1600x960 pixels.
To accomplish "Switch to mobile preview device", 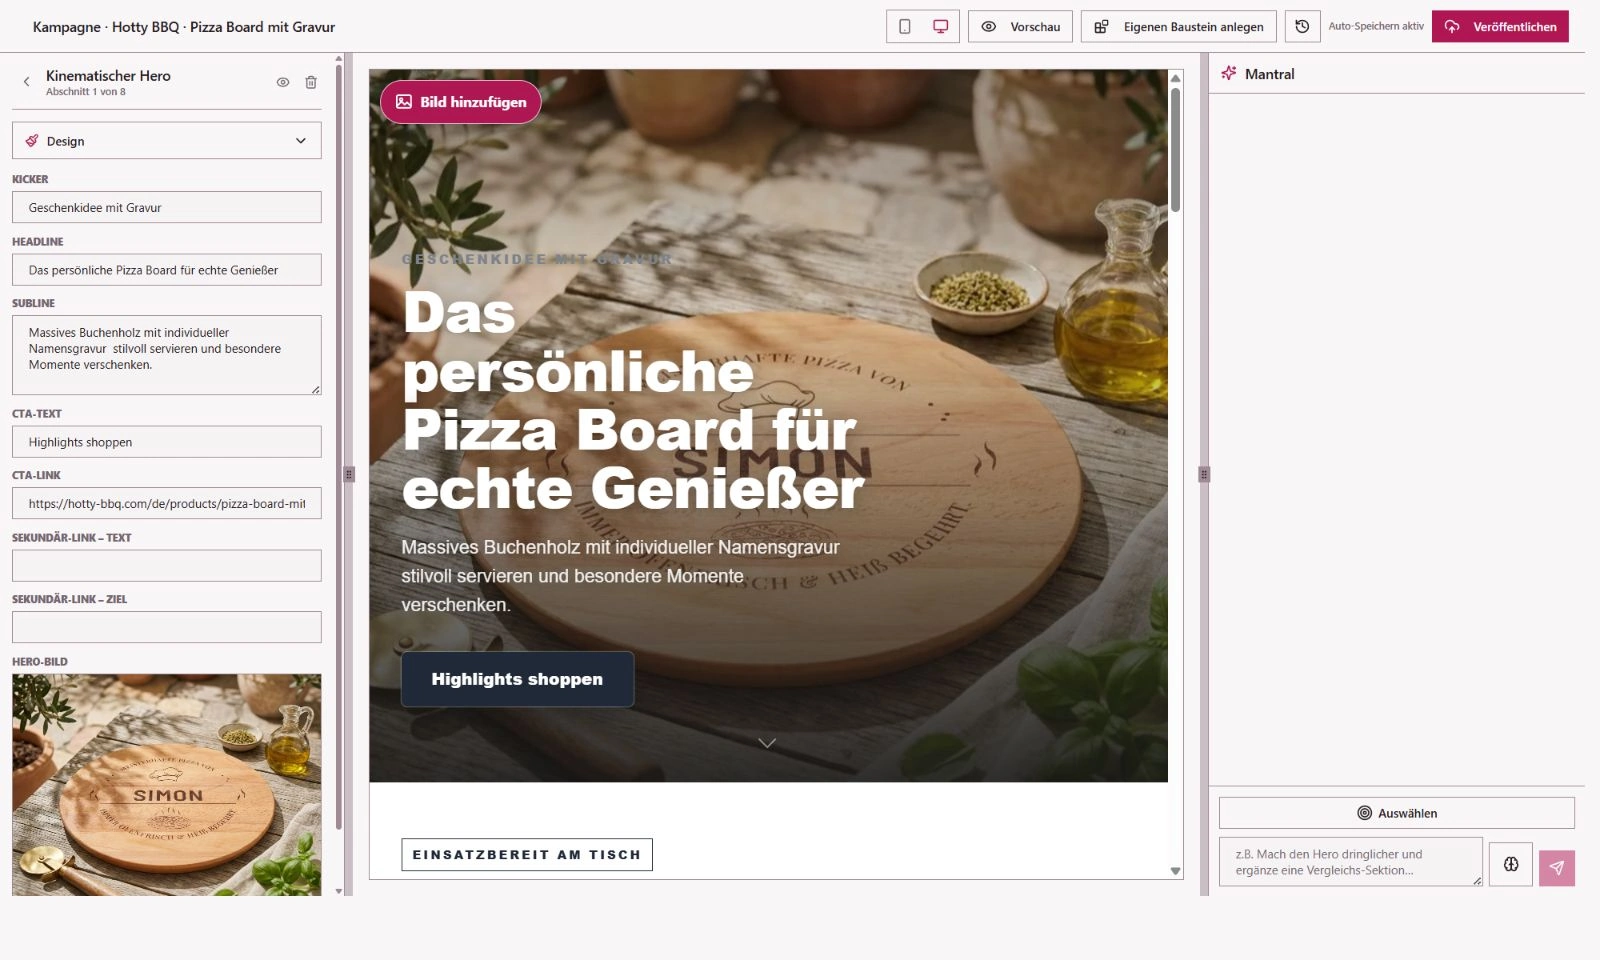I will (x=905, y=27).
